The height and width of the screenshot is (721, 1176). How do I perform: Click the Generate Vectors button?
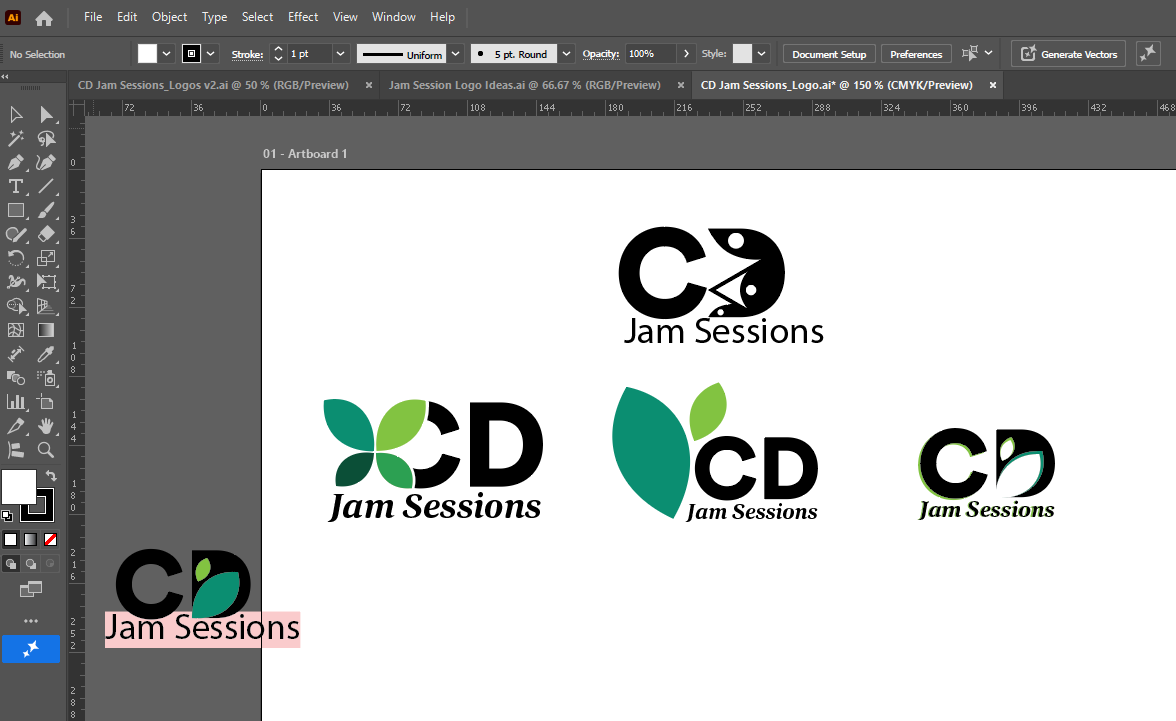[x=1069, y=54]
